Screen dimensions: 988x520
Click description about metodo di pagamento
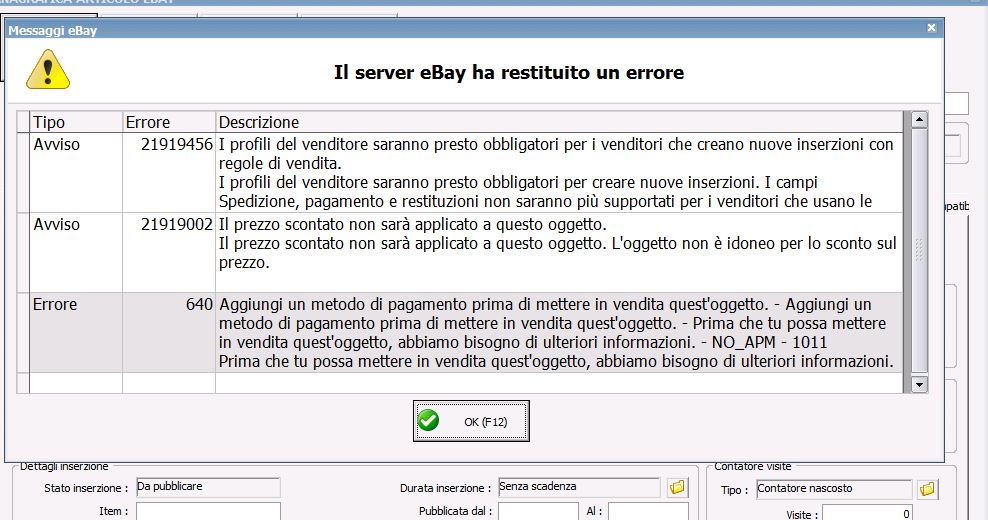(560, 332)
